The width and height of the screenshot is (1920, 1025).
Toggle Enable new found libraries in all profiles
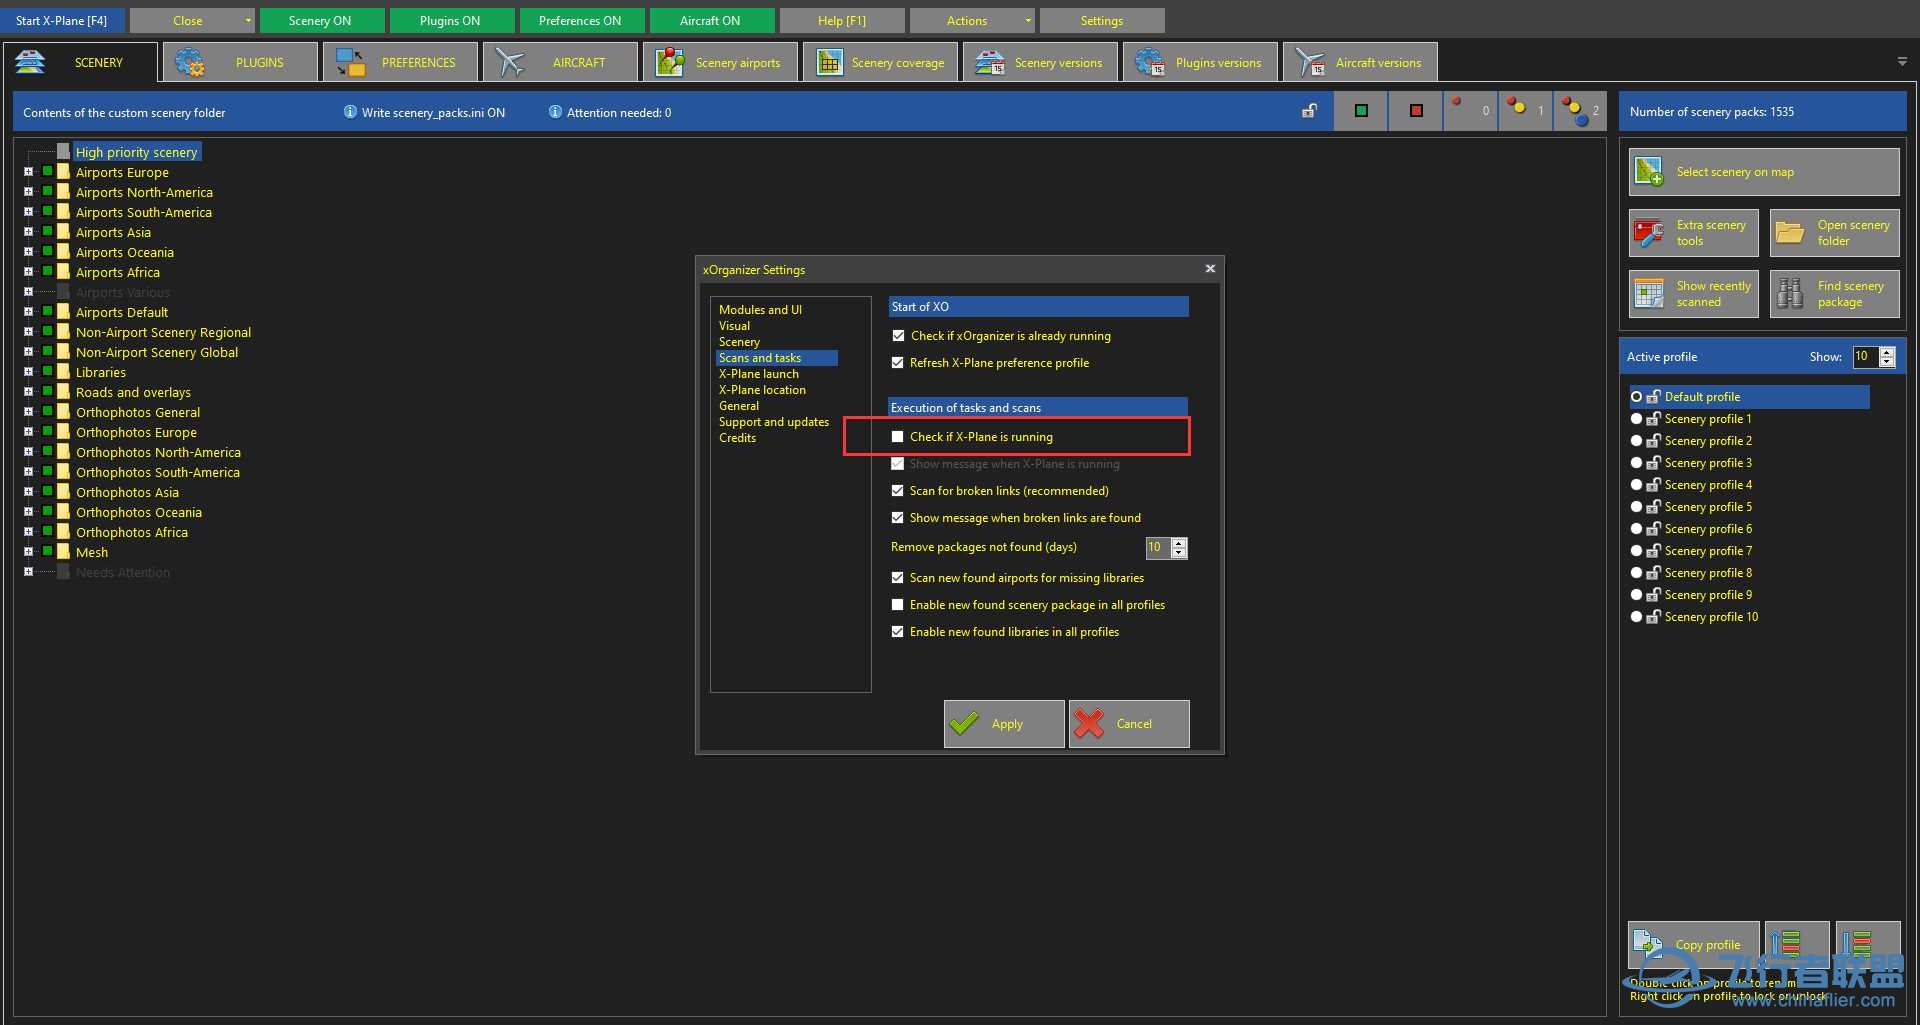[x=898, y=632]
